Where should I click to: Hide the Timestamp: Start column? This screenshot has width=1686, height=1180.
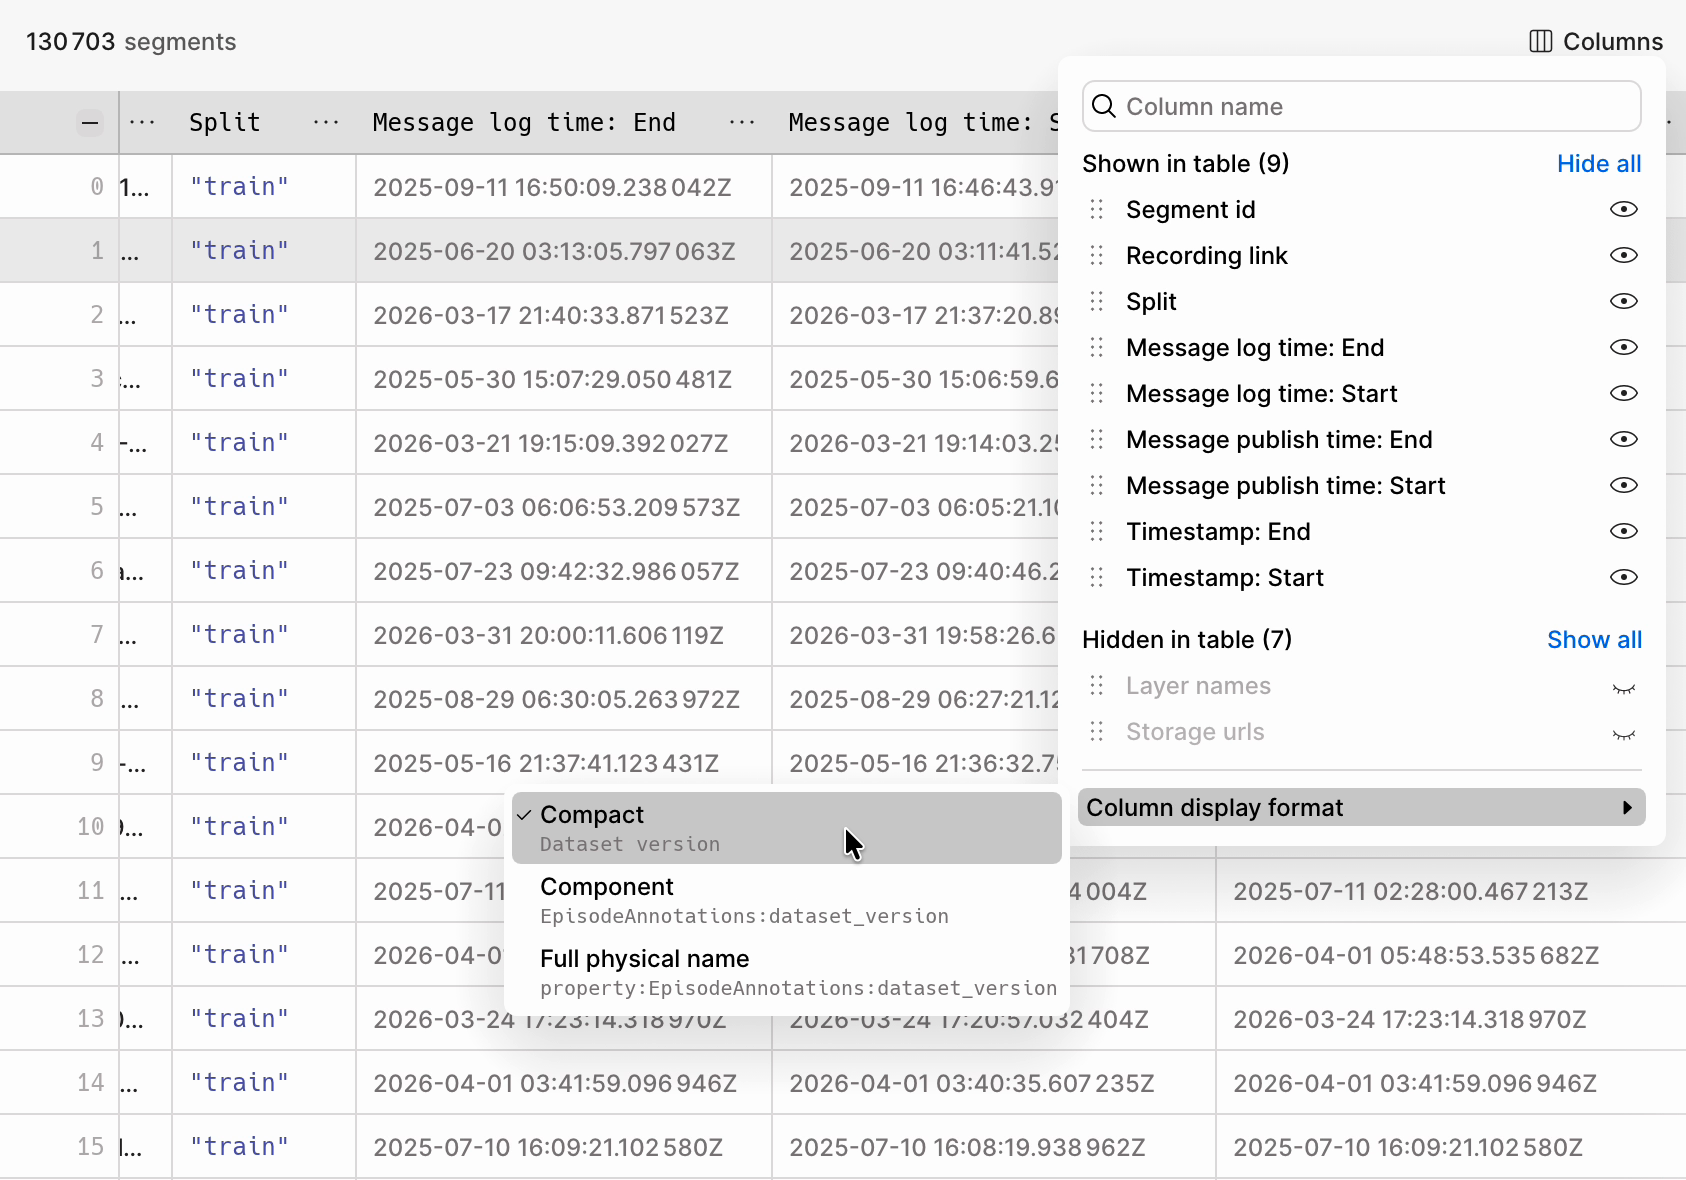coord(1624,577)
